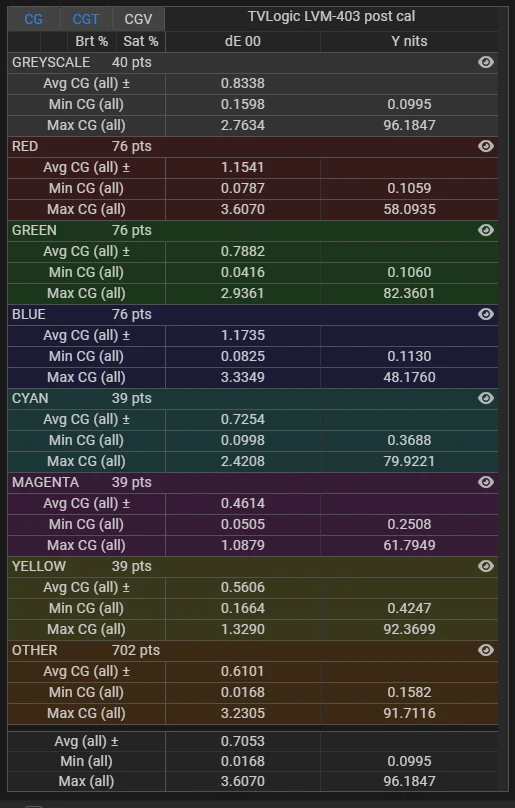Toggle visibility eye for OTHER group

pyautogui.click(x=486, y=650)
